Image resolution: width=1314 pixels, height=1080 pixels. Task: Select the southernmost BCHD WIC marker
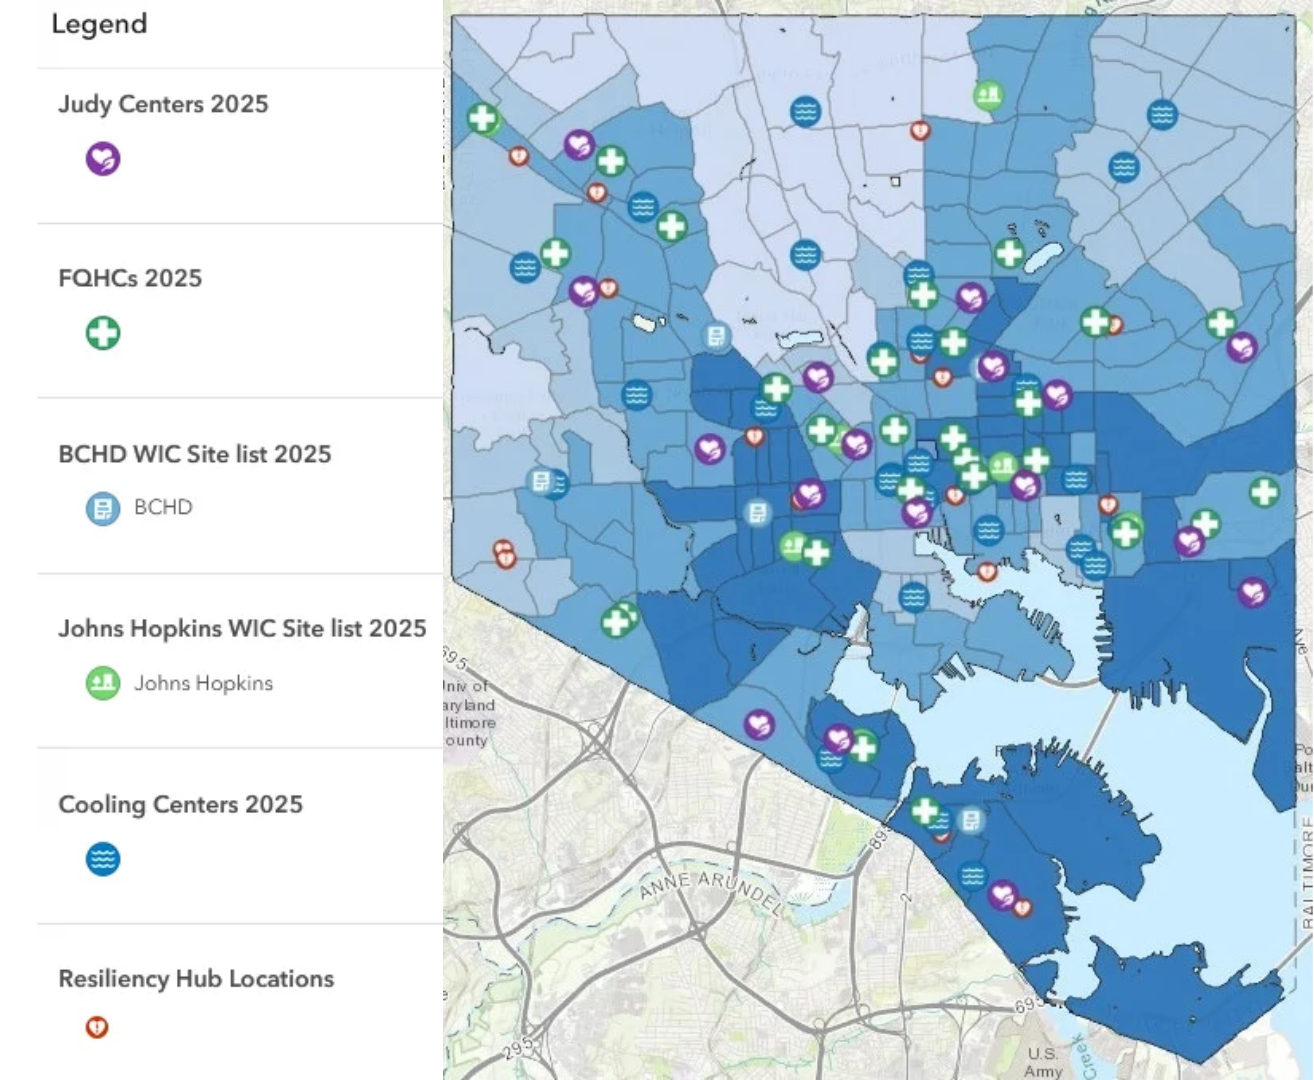[970, 821]
